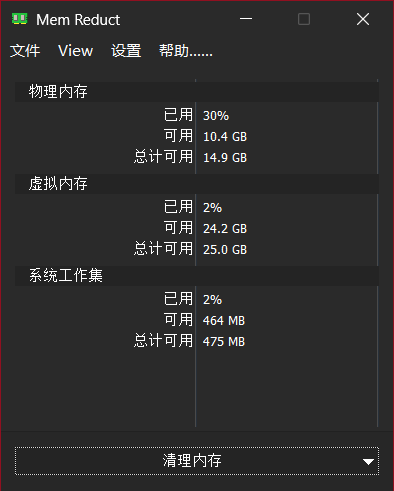394x491 pixels.
Task: Minimize the Mem Reduct window
Action: 246,19
